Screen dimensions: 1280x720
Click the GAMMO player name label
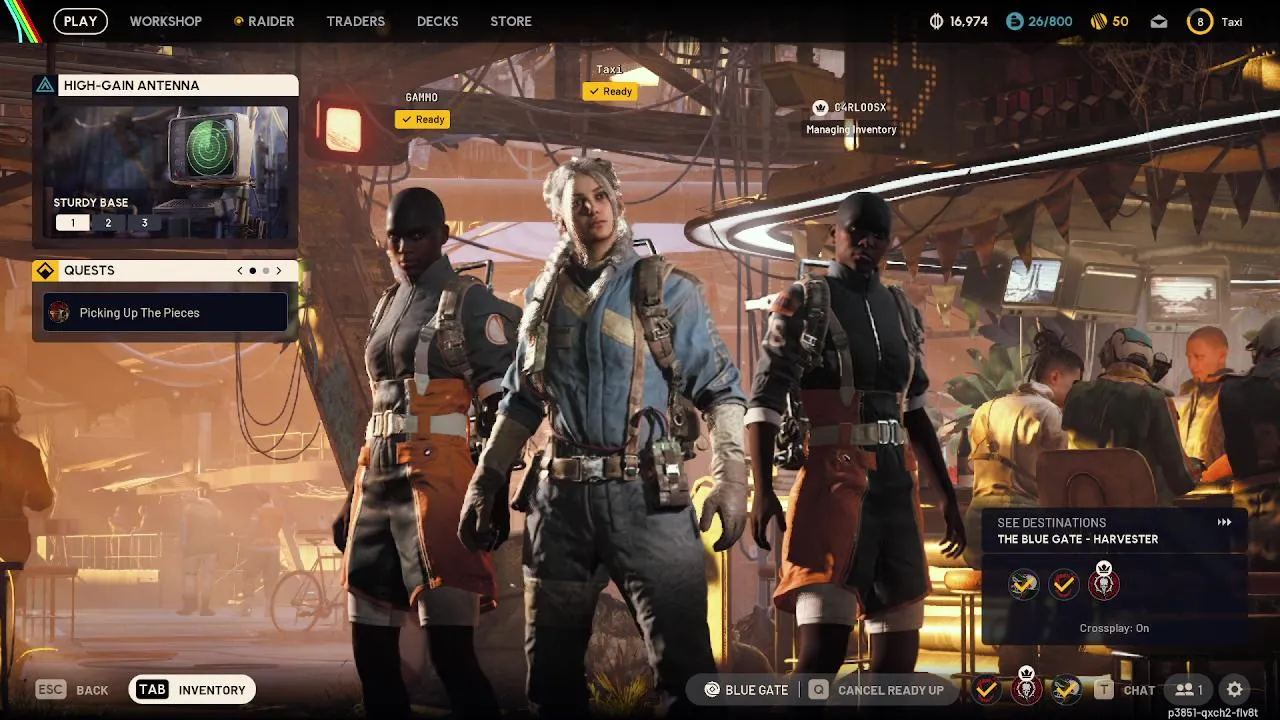[421, 97]
